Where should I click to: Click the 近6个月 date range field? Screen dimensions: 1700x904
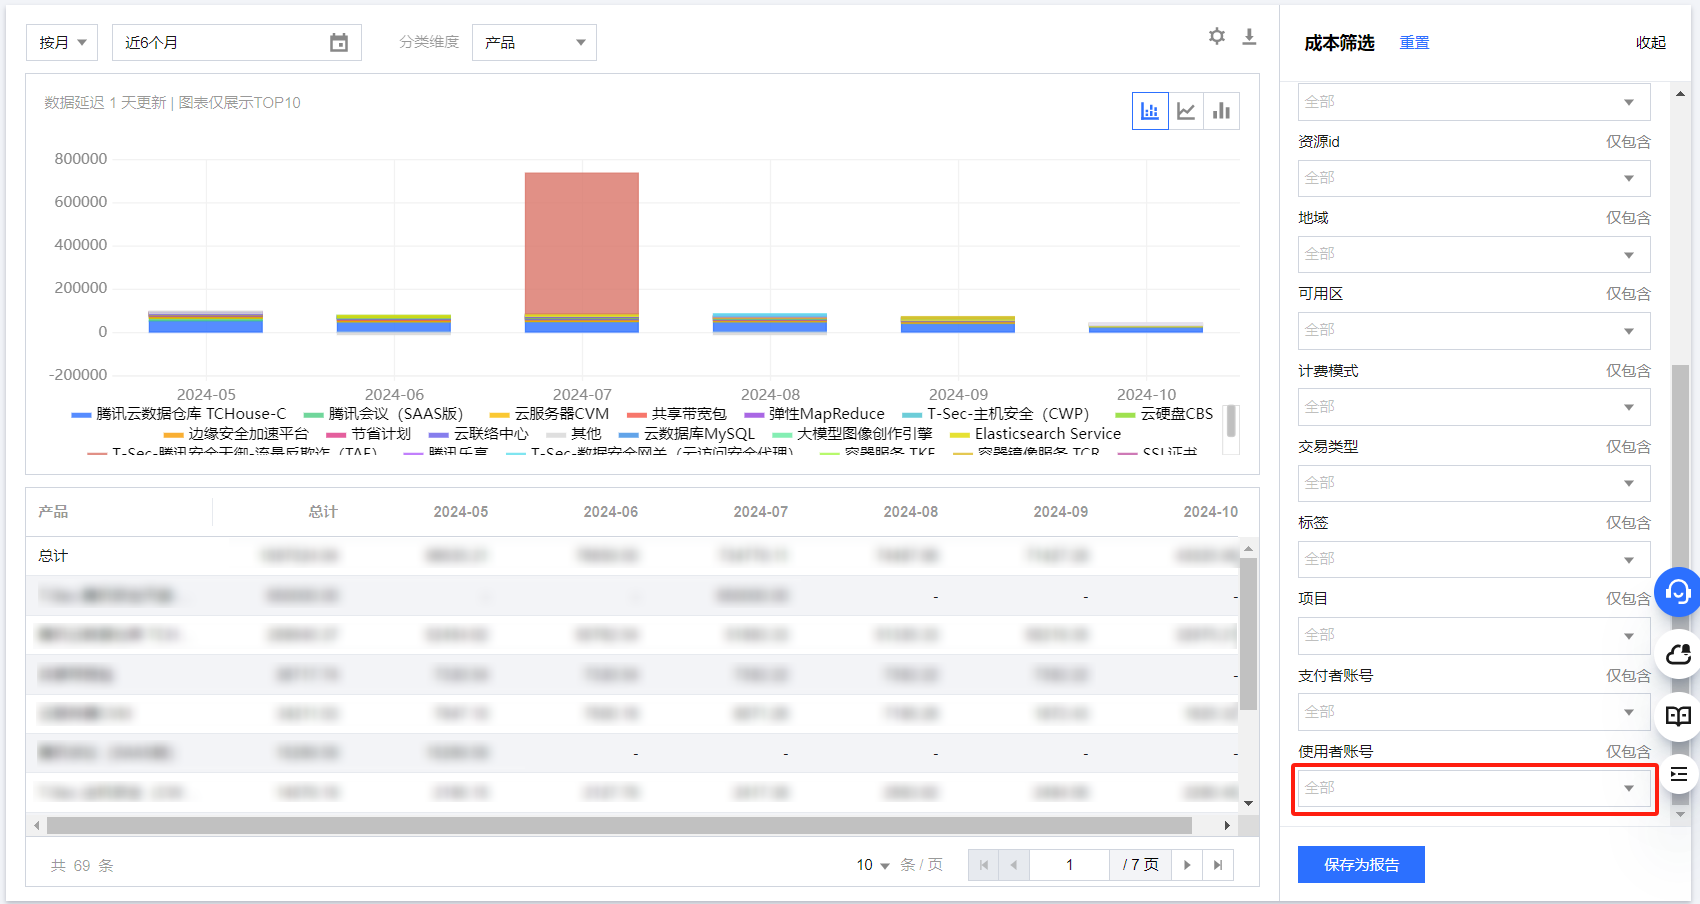237,43
